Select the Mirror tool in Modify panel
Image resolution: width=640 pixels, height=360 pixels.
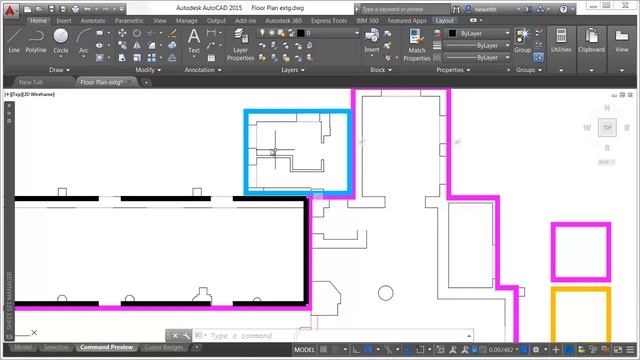point(137,45)
